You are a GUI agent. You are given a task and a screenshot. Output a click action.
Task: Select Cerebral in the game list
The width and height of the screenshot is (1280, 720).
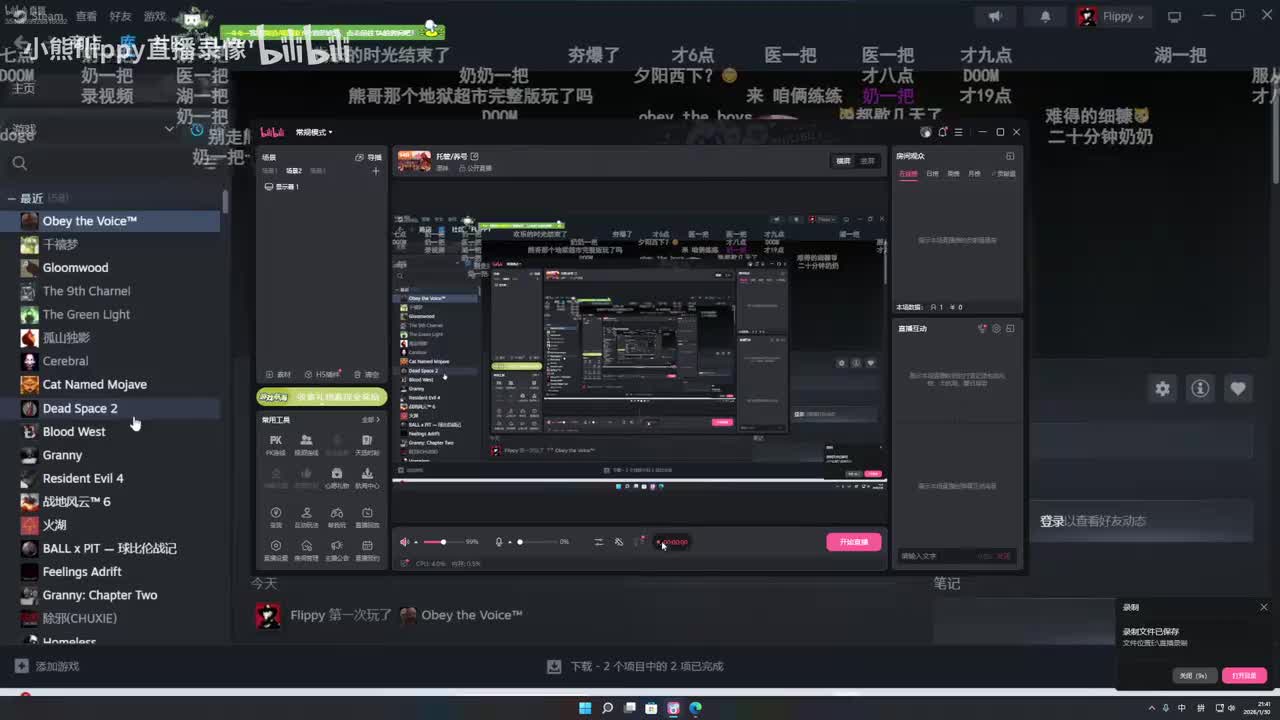[110, 361]
